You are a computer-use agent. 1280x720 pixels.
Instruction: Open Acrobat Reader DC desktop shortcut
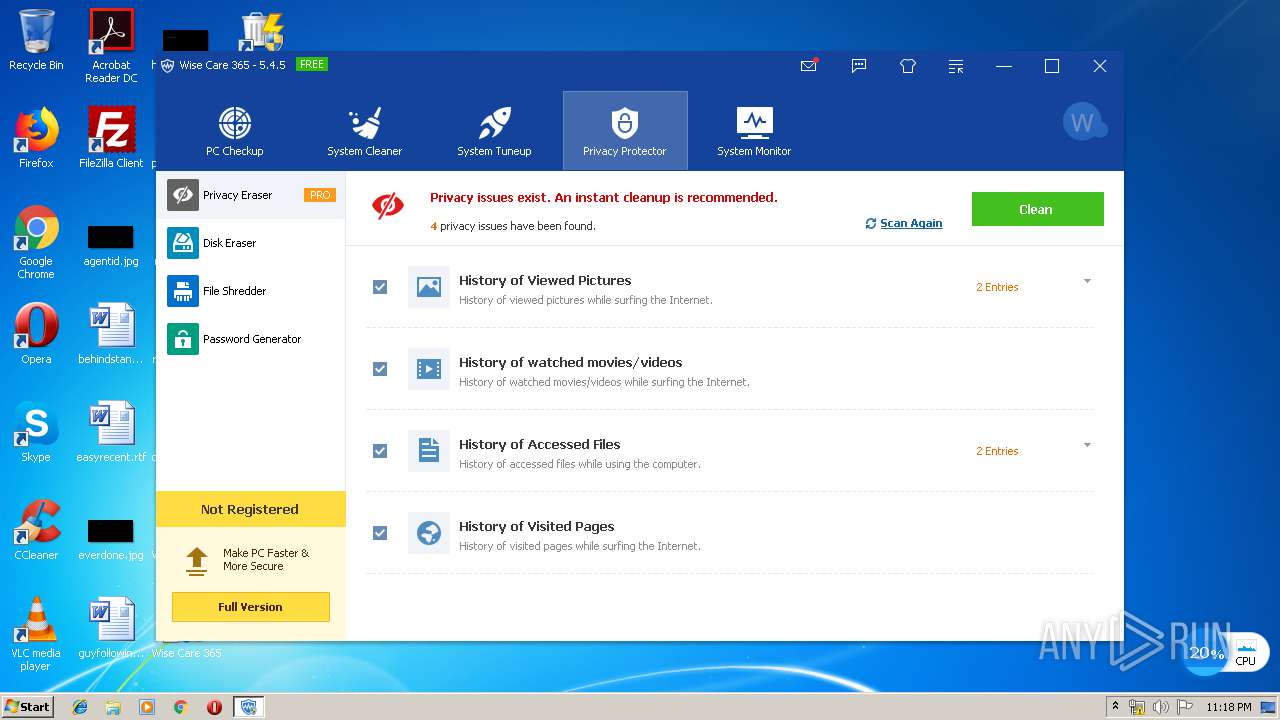(x=111, y=46)
